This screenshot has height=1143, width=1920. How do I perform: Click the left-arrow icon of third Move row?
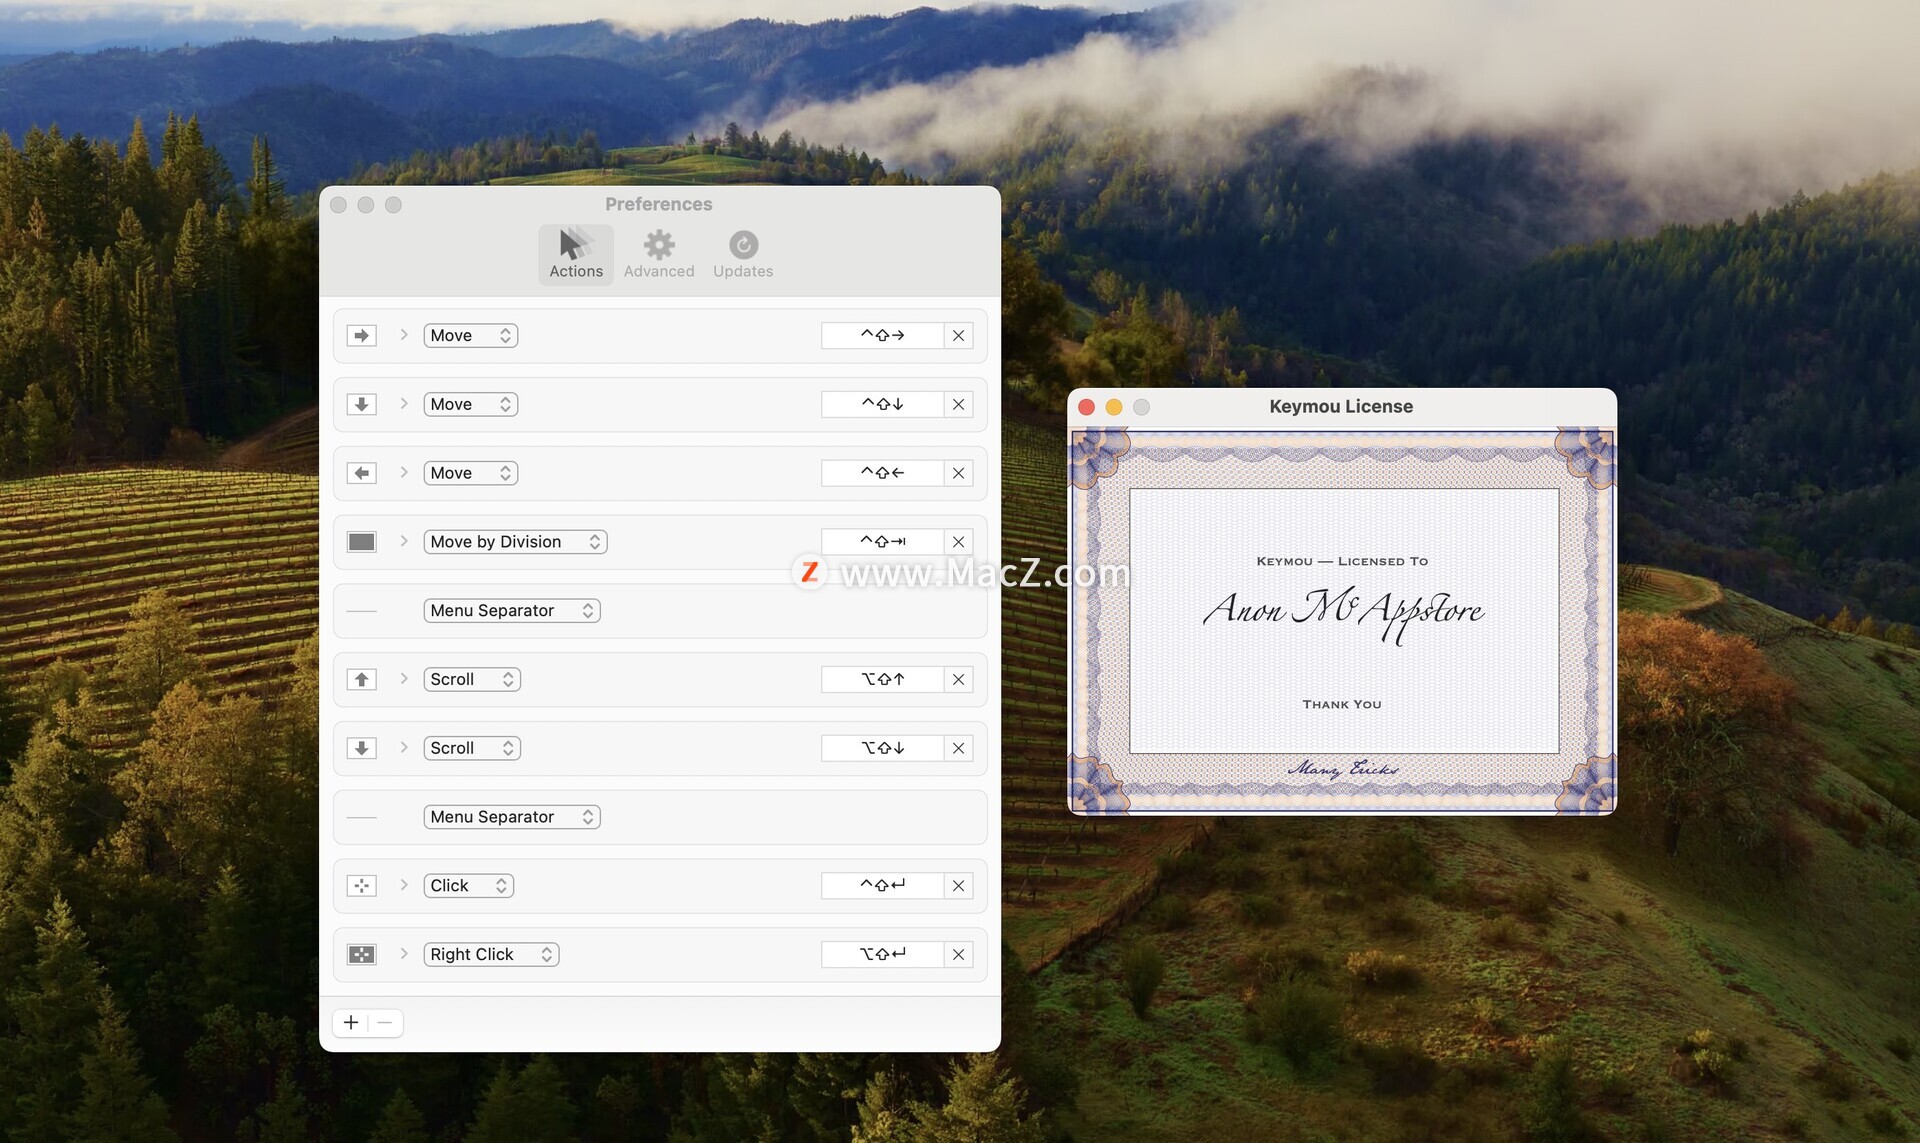click(x=362, y=473)
